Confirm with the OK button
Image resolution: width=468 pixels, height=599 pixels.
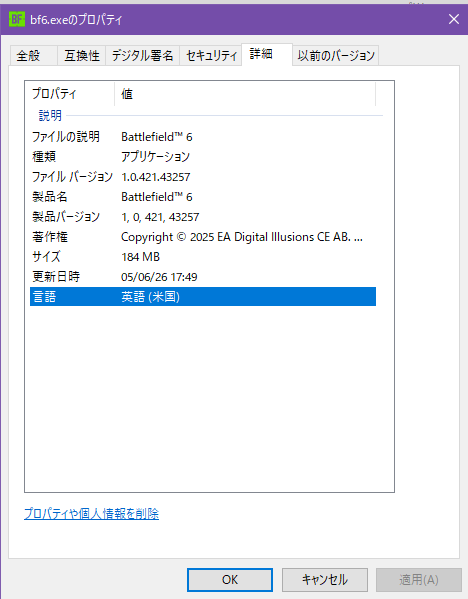click(230, 580)
